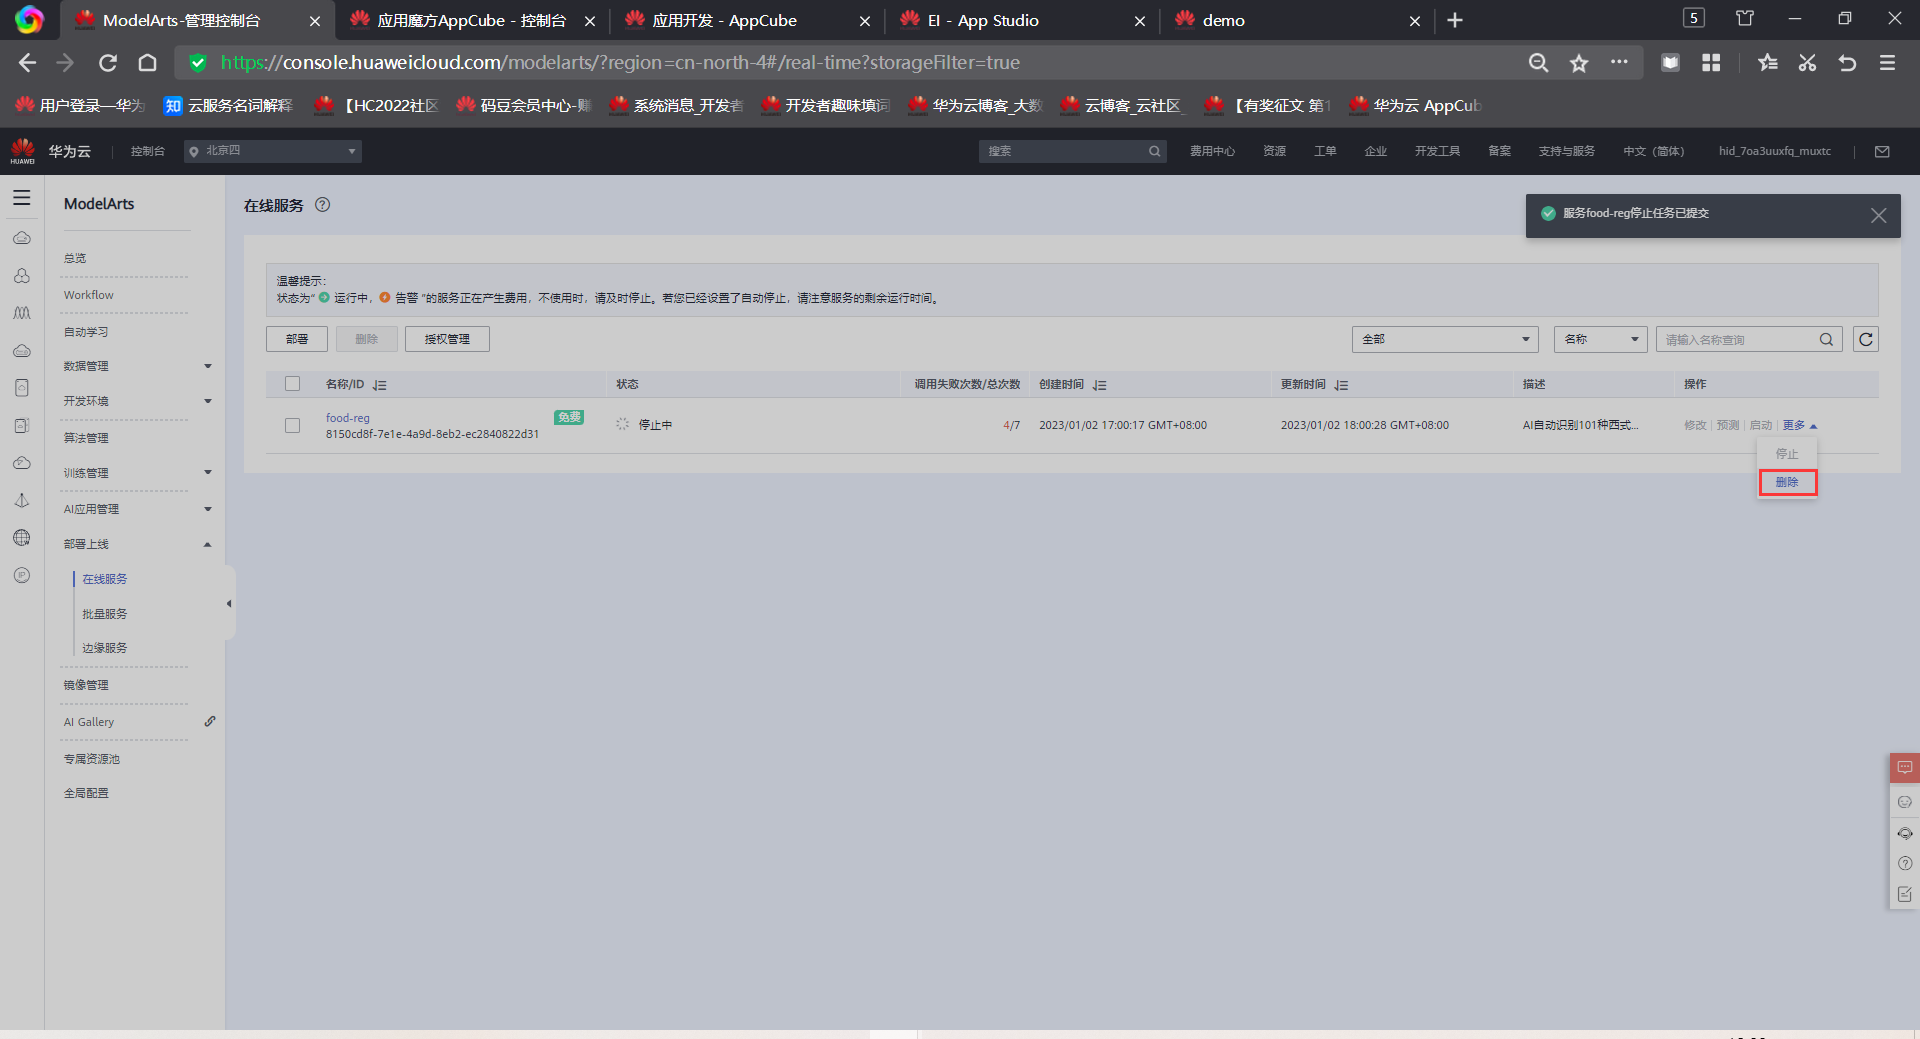
Task: Click the 部署 button
Action: (297, 339)
